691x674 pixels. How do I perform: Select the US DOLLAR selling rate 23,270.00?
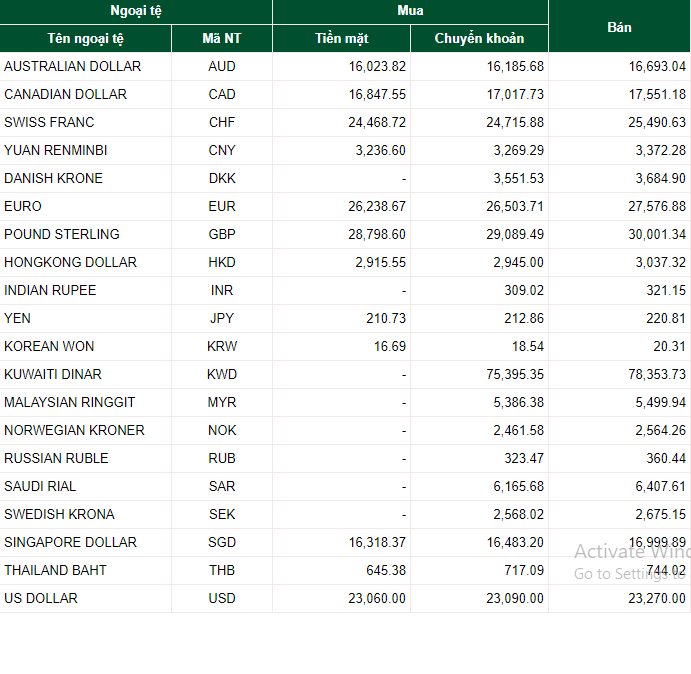click(x=657, y=598)
